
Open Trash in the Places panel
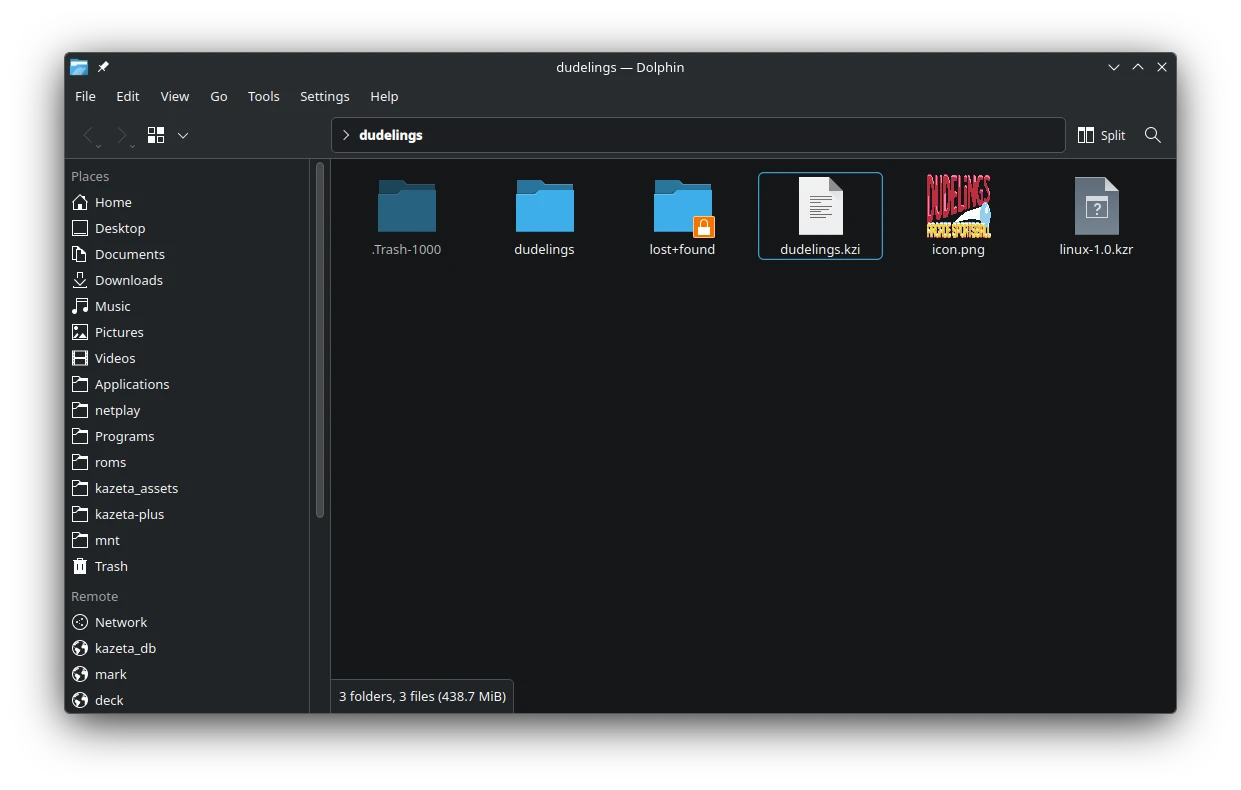click(111, 566)
